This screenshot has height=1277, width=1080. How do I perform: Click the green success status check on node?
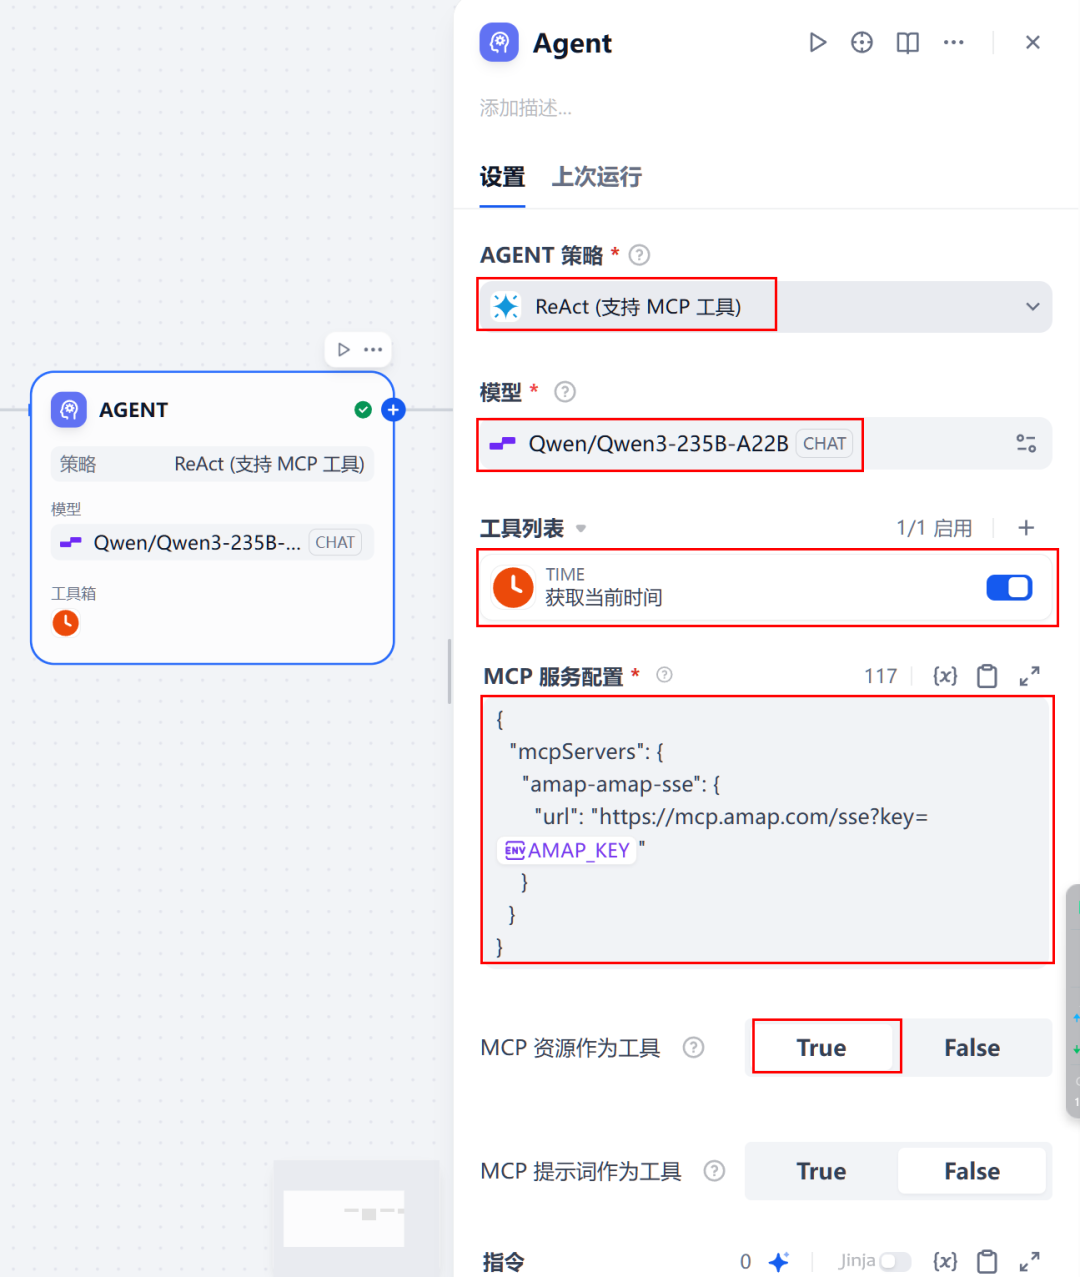click(363, 410)
